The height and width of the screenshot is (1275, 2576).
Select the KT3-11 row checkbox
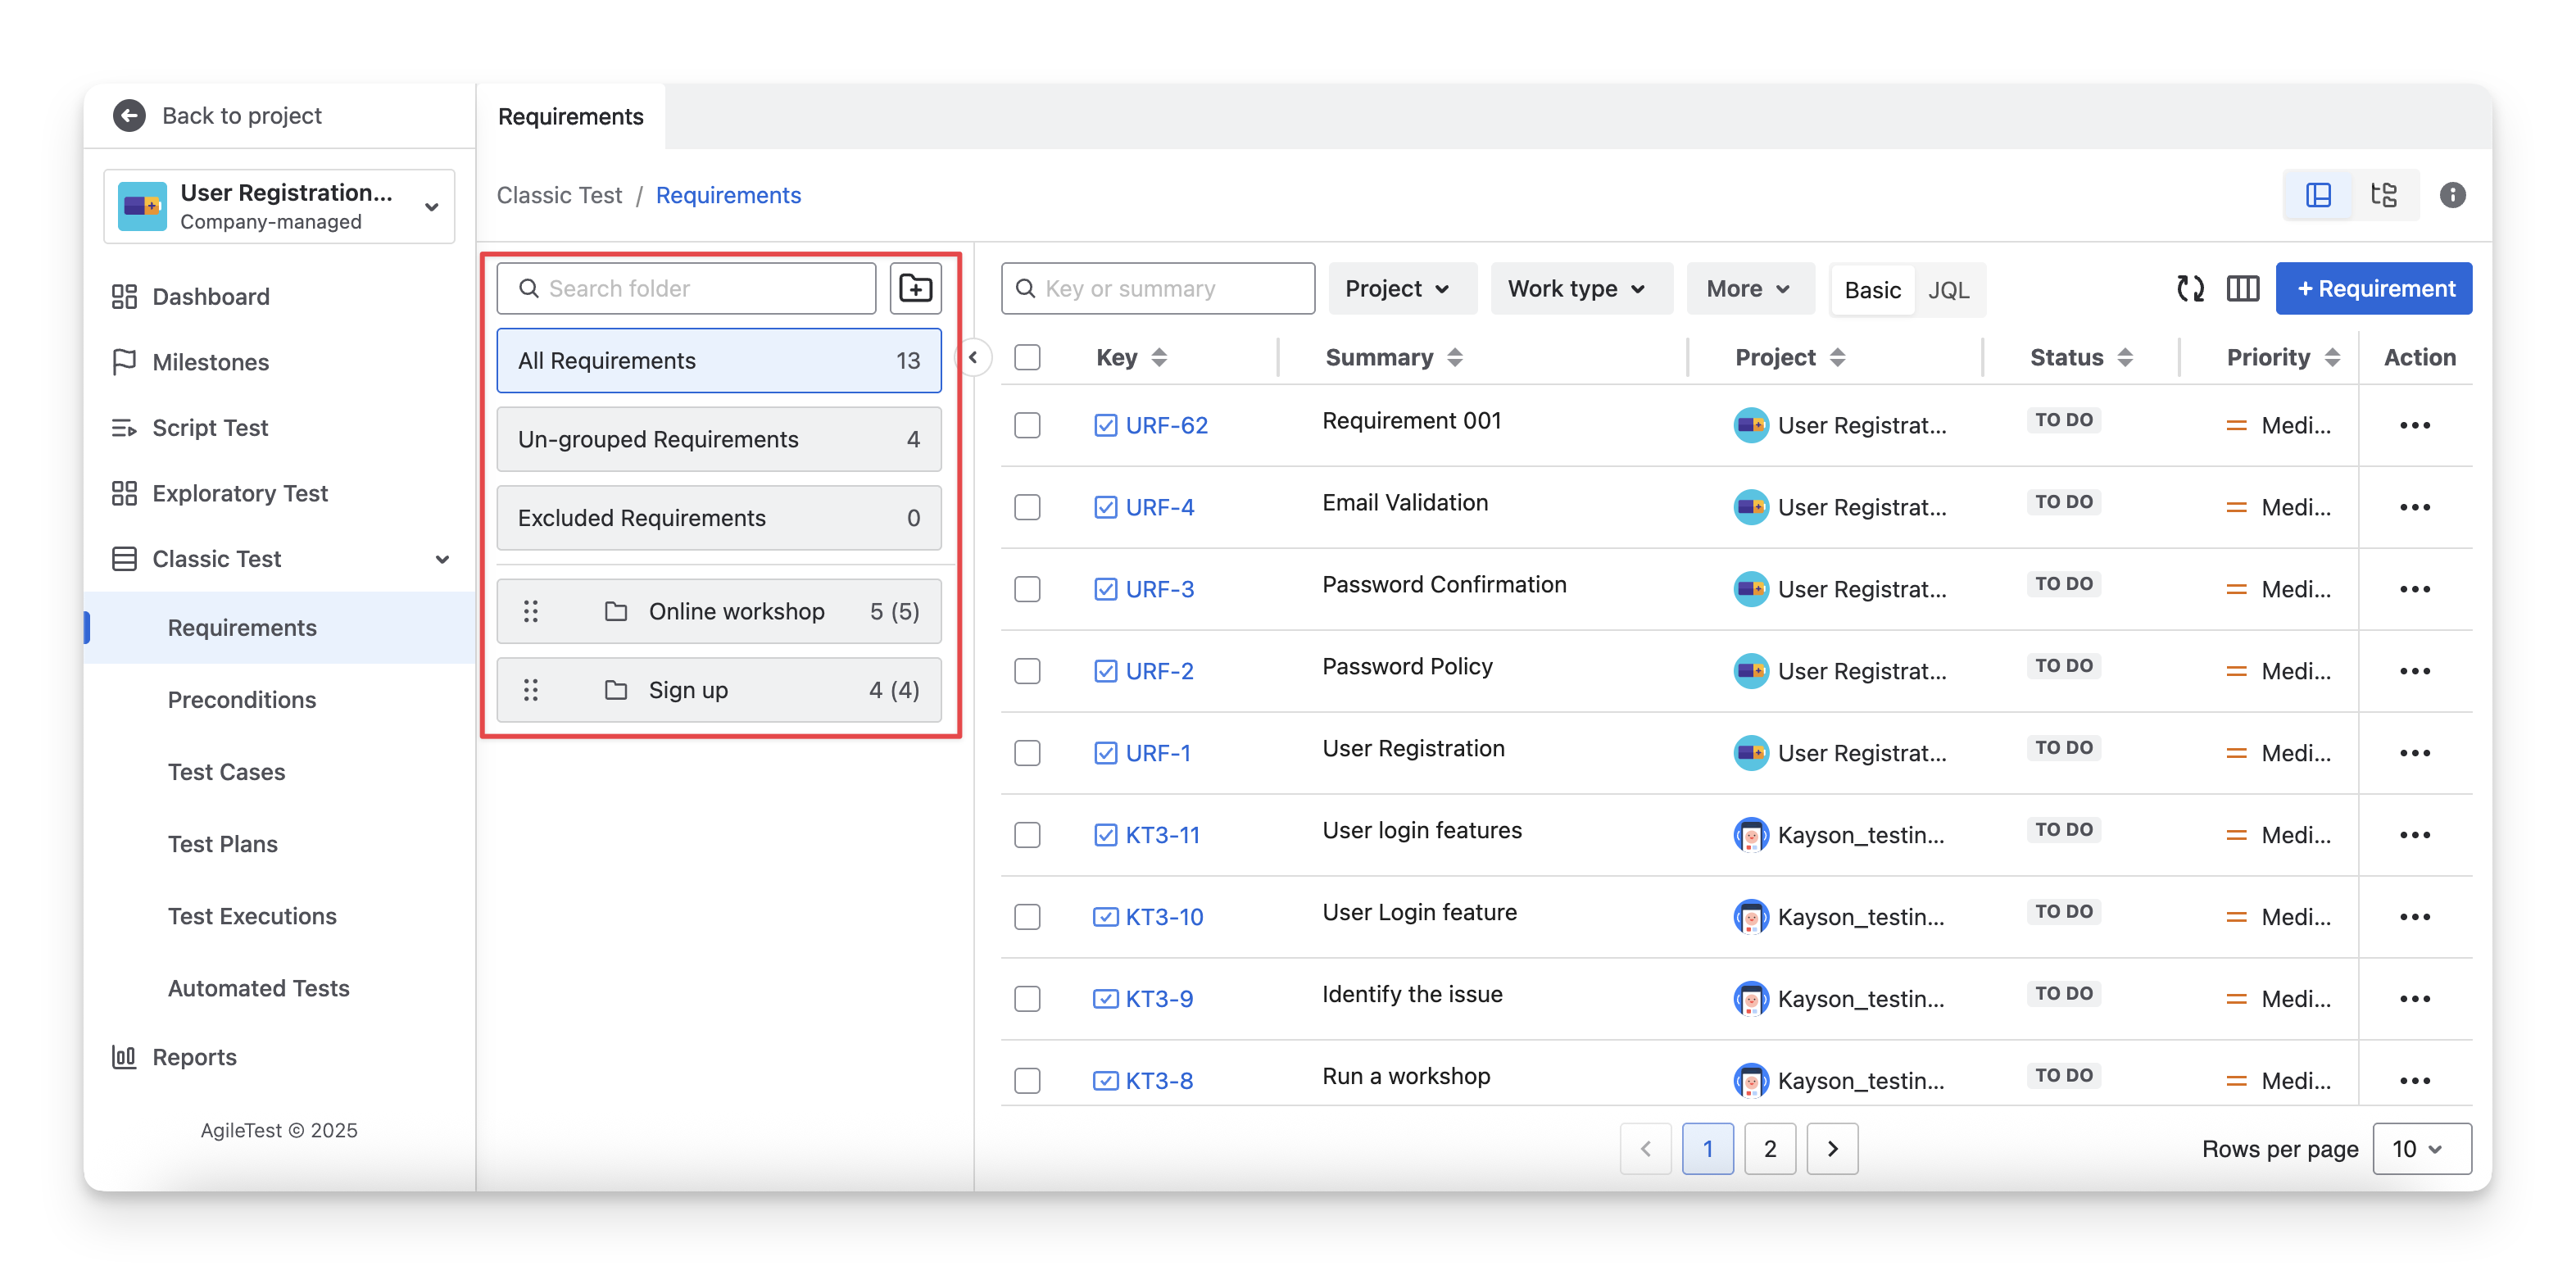click(1027, 835)
